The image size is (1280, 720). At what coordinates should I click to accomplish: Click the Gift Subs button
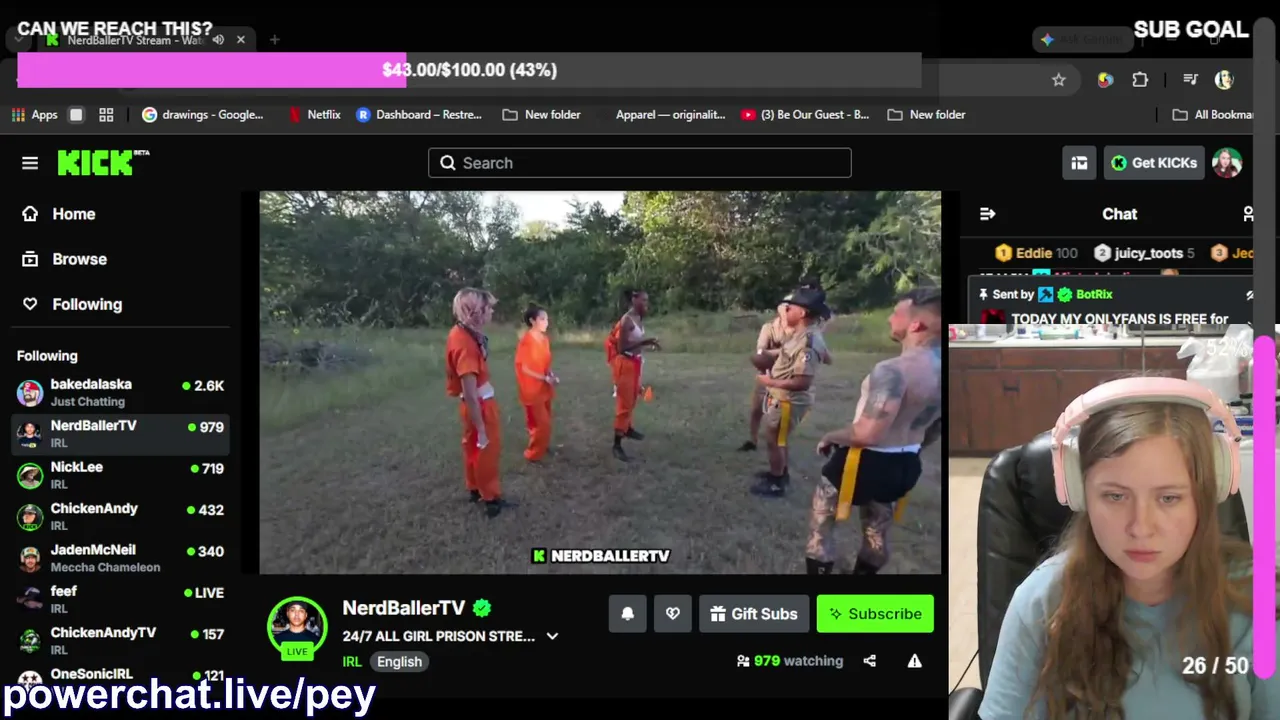[754, 614]
